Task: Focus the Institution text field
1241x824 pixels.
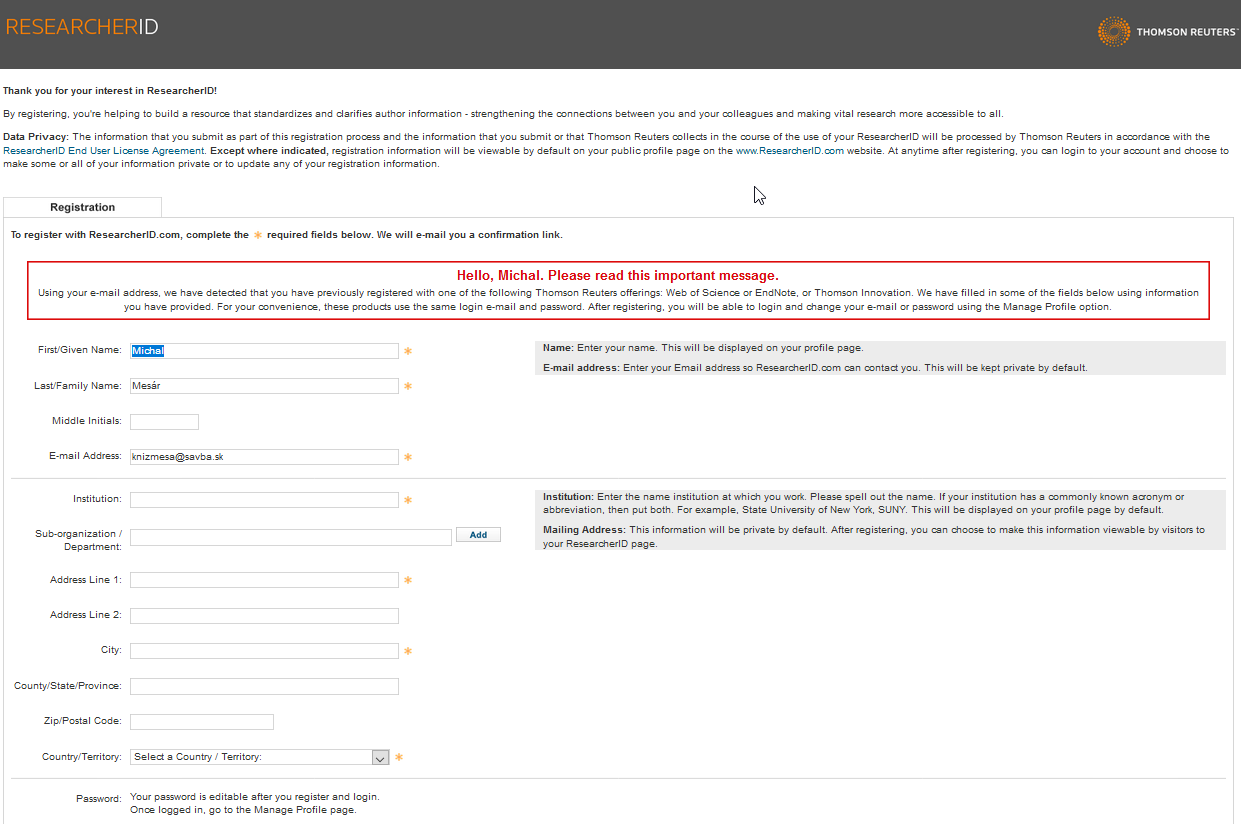Action: [x=264, y=500]
